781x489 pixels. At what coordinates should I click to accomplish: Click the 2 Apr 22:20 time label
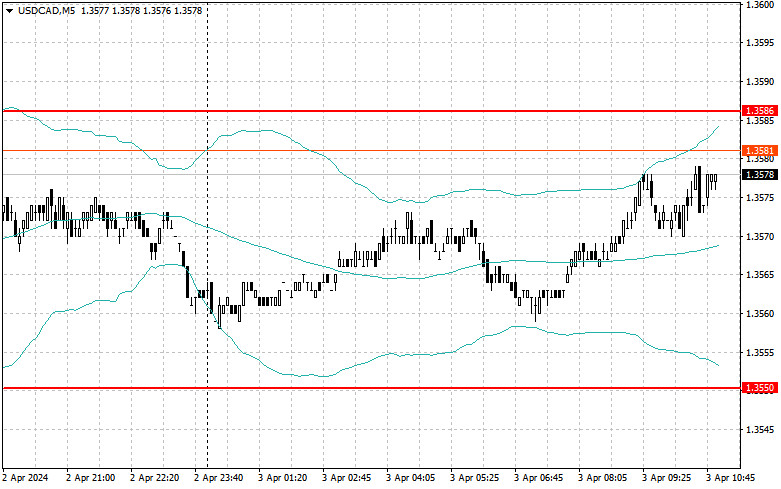coord(154,478)
